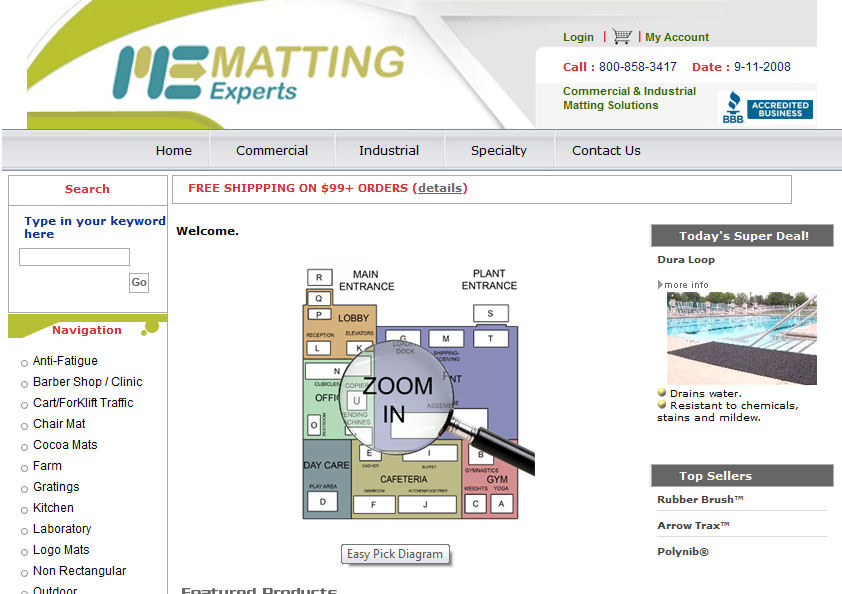Click the shopping cart icon
The width and height of the screenshot is (842, 594).
622,36
